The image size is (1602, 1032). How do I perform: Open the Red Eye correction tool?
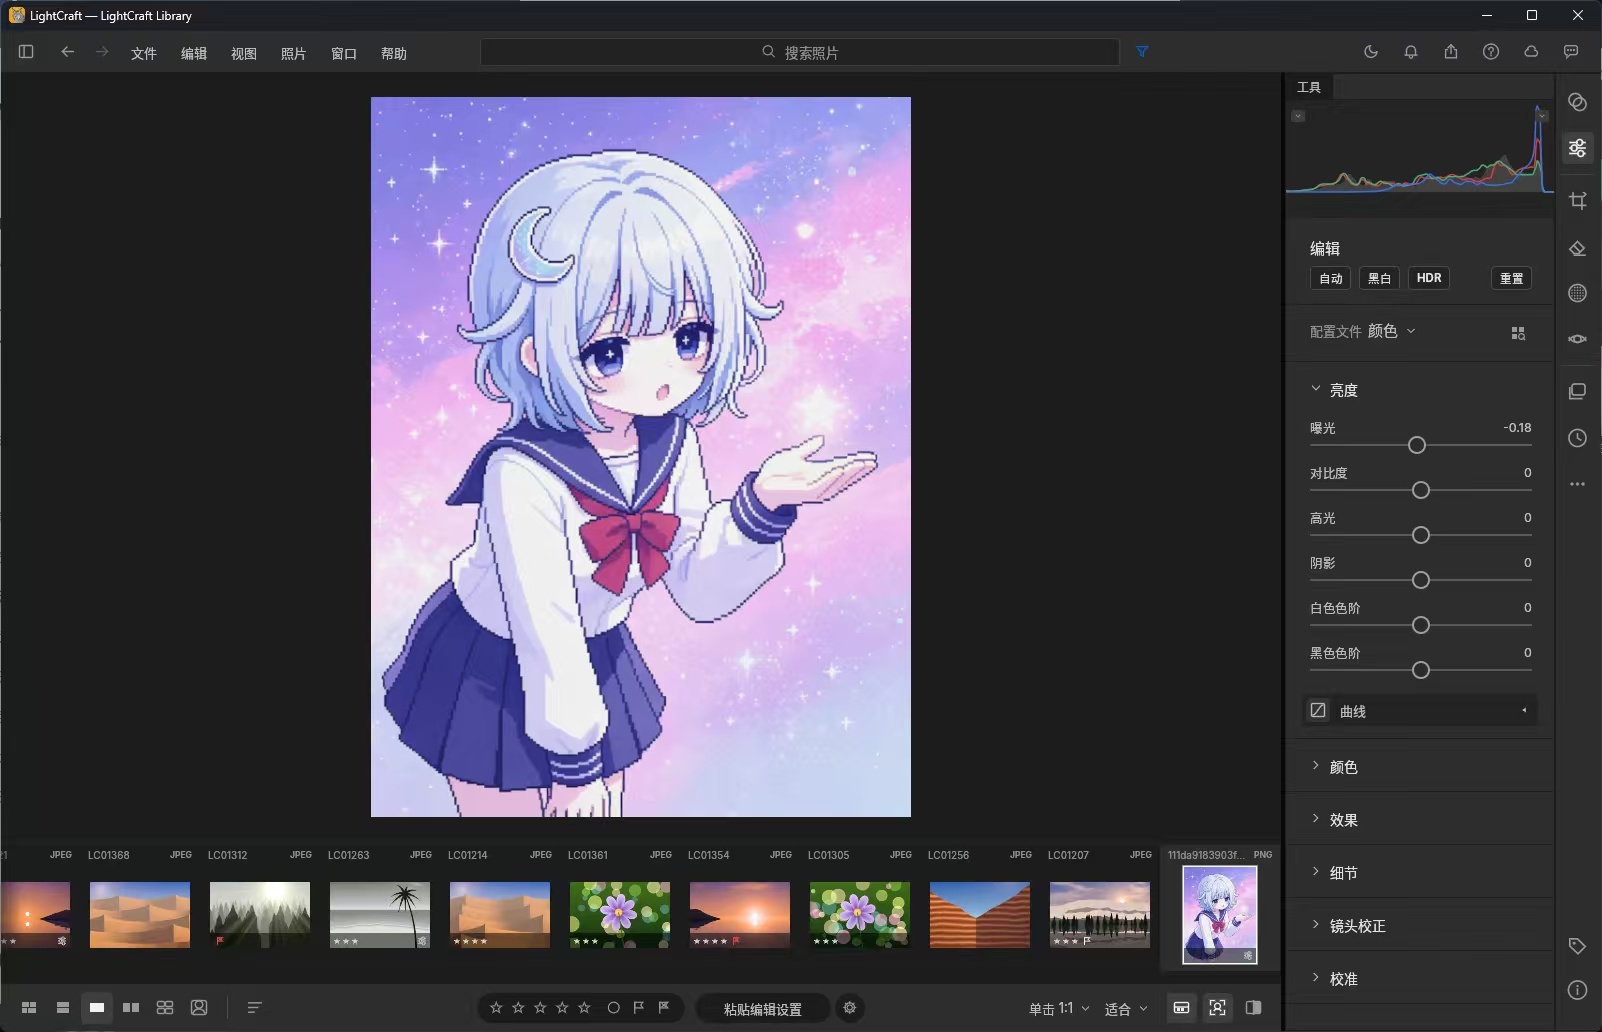(x=1578, y=339)
